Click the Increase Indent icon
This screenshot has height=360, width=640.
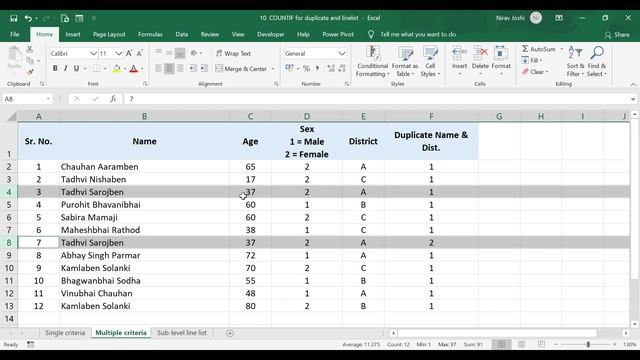[x=204, y=69]
